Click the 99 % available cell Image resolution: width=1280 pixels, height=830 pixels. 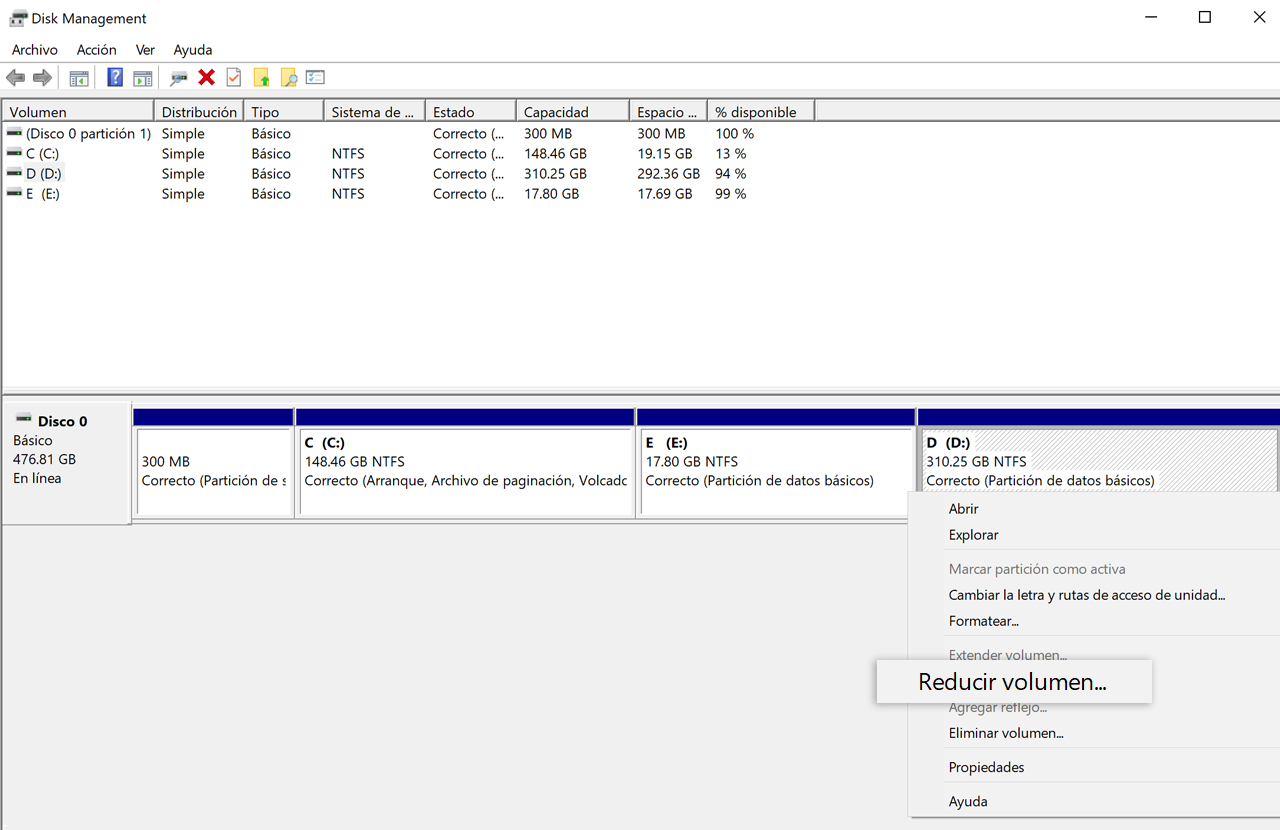(731, 193)
